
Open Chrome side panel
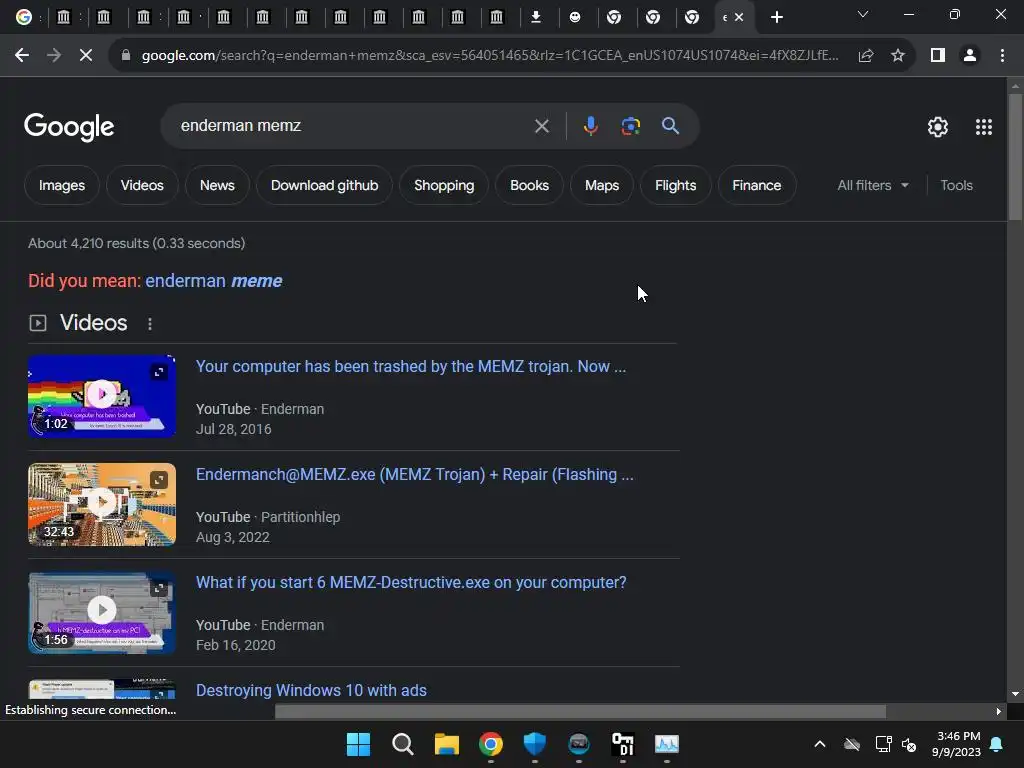(x=938, y=56)
